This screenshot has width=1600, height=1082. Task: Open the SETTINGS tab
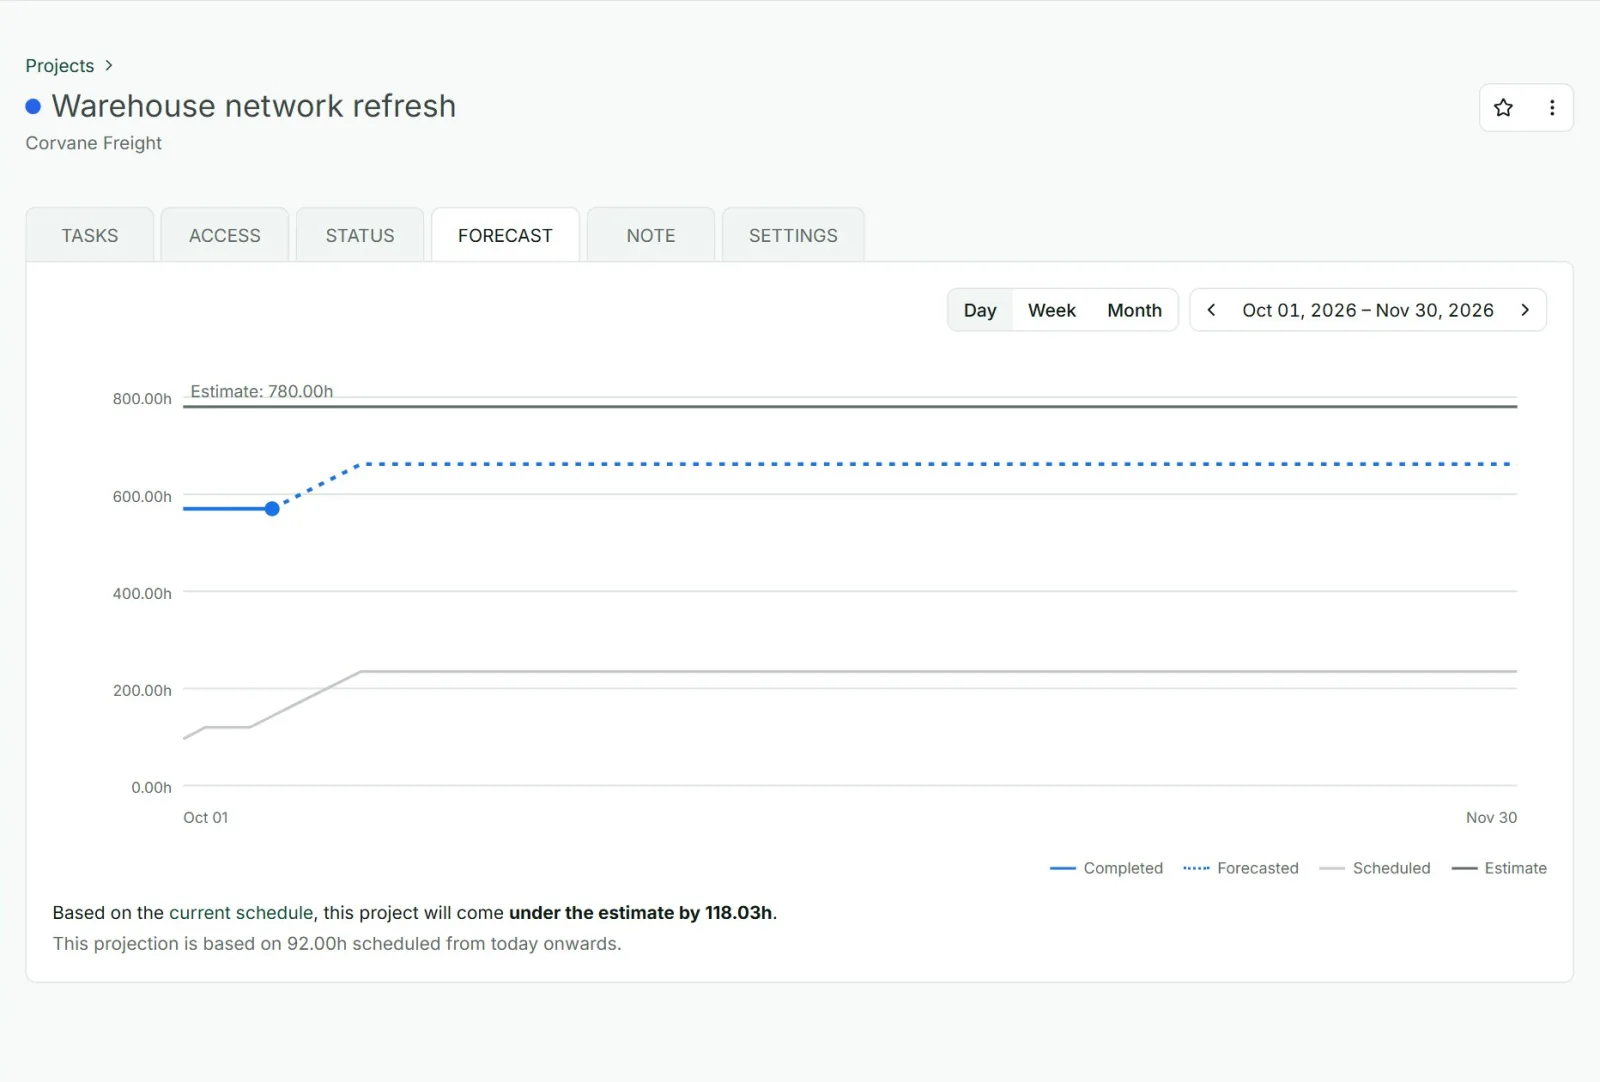coord(793,235)
